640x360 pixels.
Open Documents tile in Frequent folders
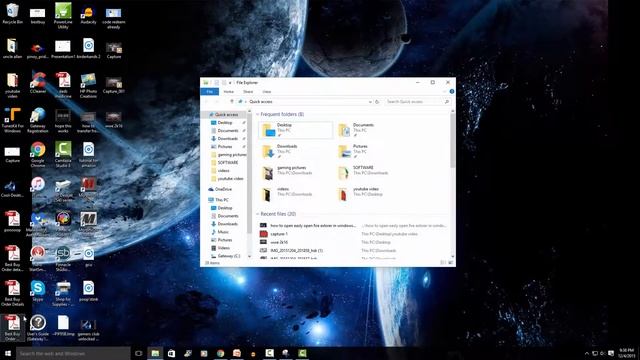click(x=372, y=130)
